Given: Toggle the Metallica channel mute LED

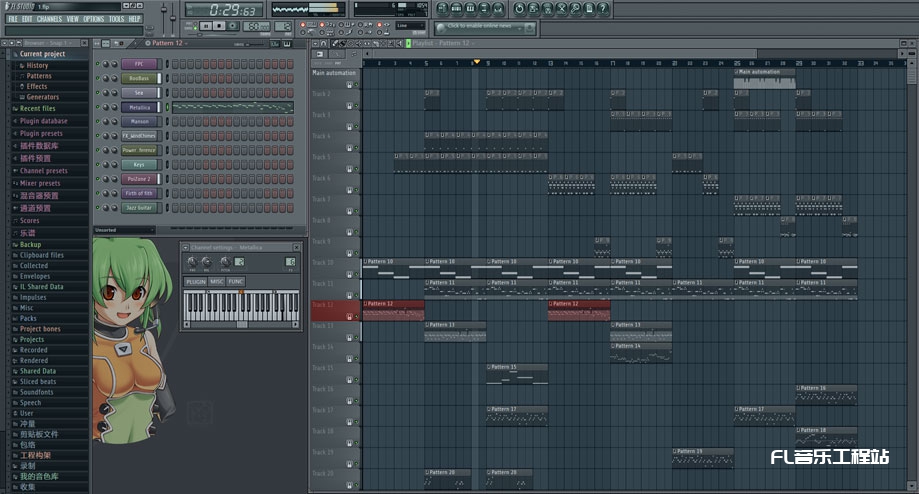Looking at the screenshot, I should click(x=98, y=107).
